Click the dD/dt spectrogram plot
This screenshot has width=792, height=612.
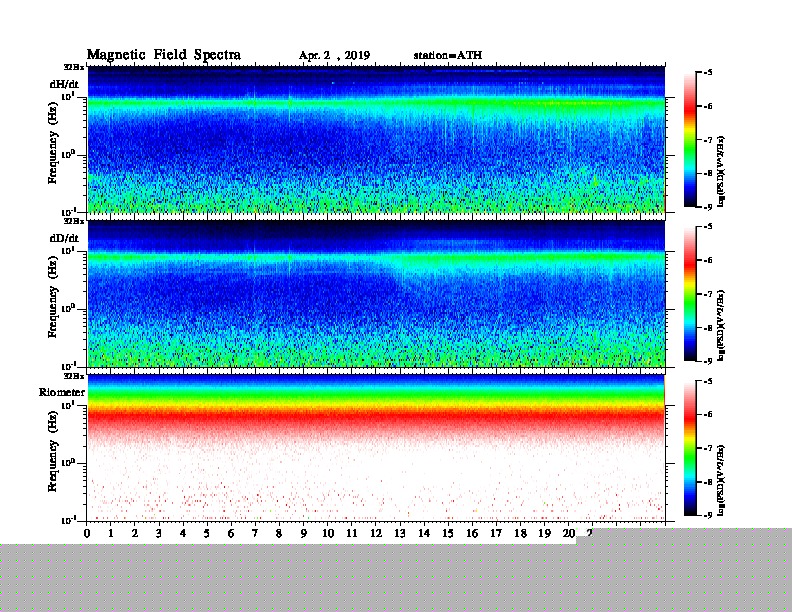(376, 293)
